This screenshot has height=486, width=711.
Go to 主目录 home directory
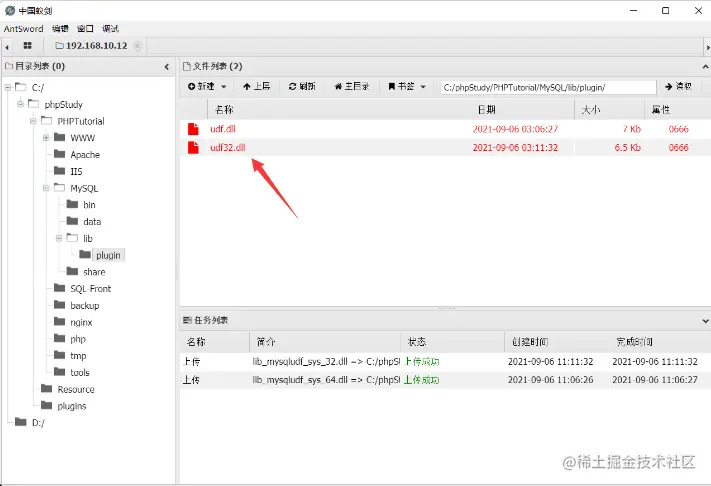(x=352, y=86)
